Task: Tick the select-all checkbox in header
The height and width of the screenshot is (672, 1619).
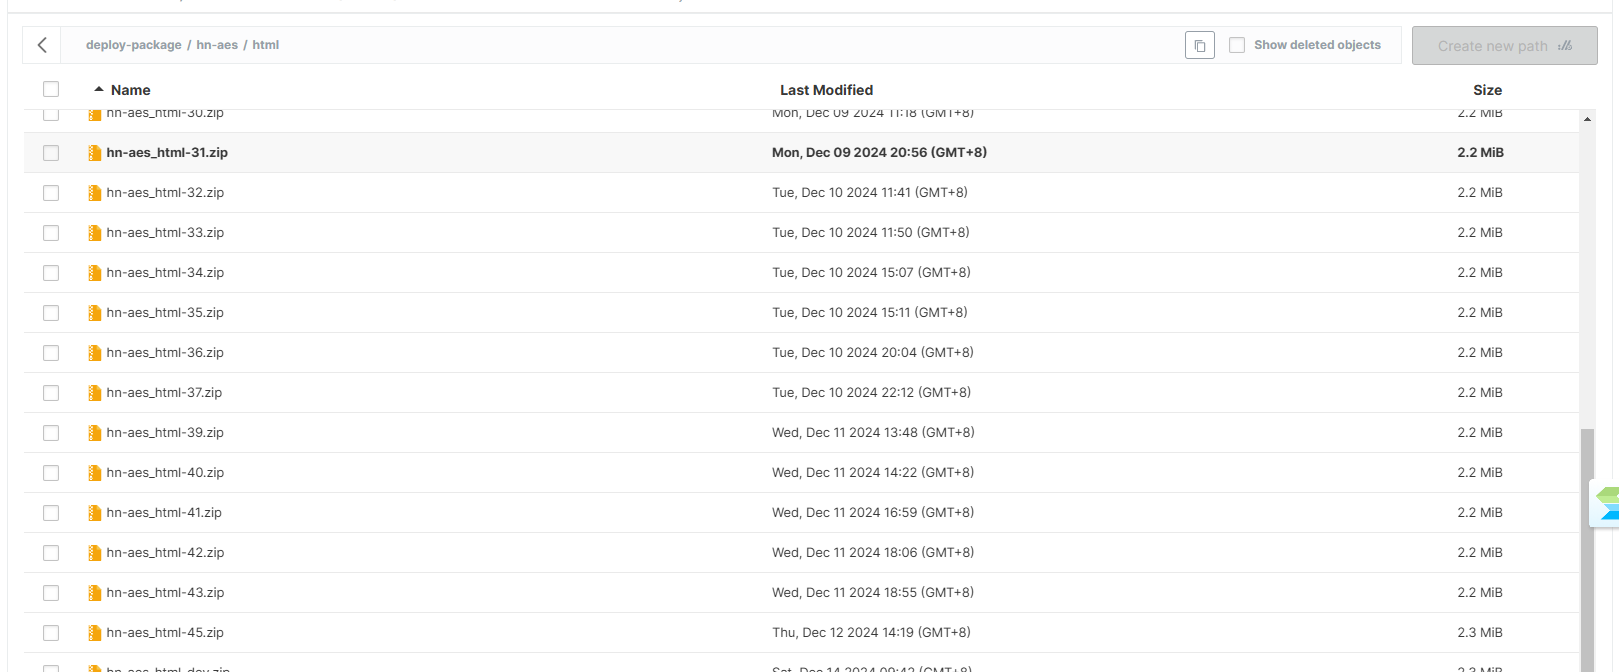Action: click(x=51, y=89)
